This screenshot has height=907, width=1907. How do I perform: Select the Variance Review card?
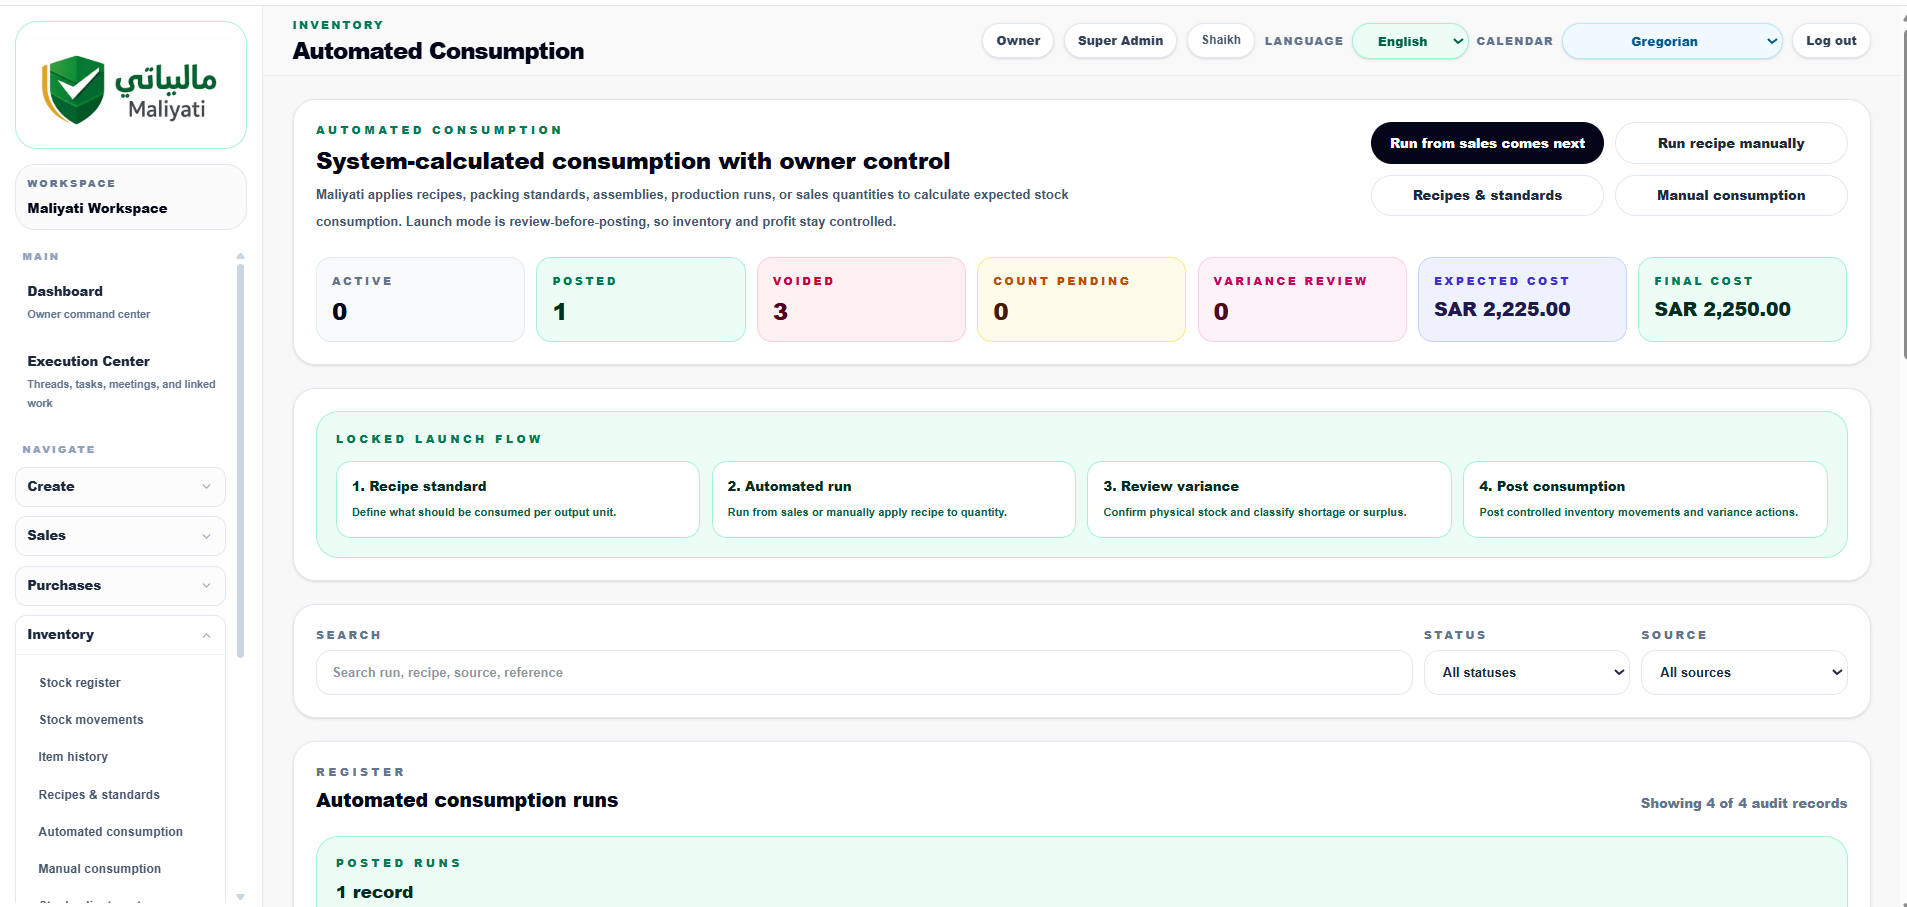(x=1302, y=300)
